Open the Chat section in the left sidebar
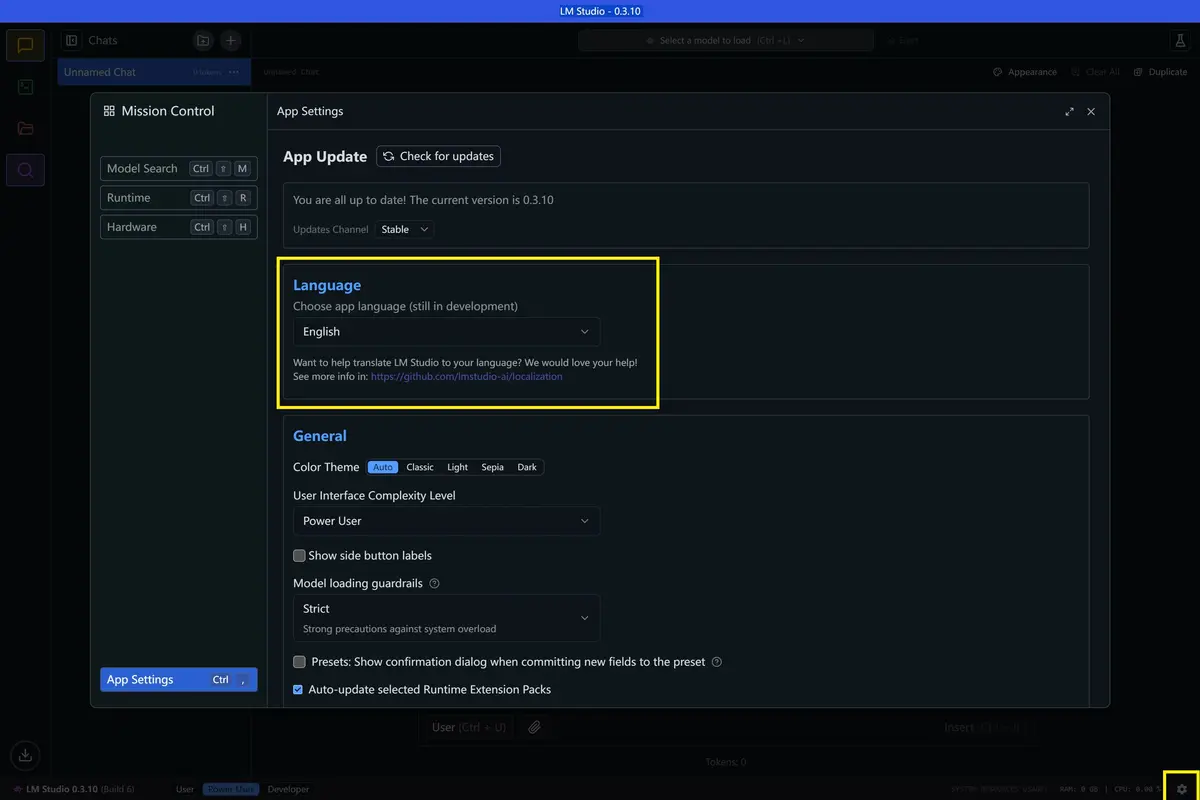The width and height of the screenshot is (1200, 800). coord(25,45)
